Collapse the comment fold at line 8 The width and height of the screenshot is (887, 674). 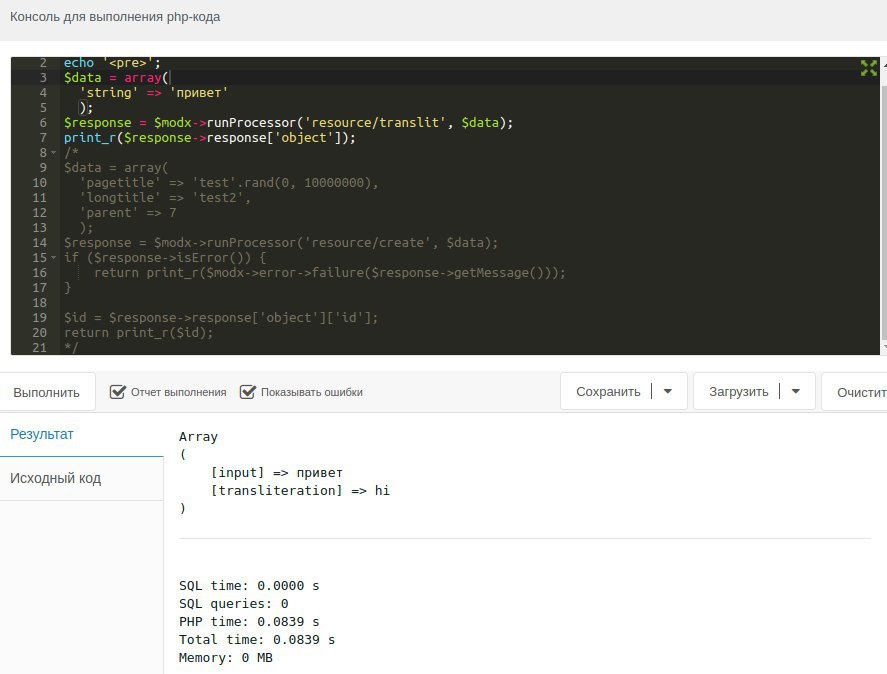click(x=54, y=153)
